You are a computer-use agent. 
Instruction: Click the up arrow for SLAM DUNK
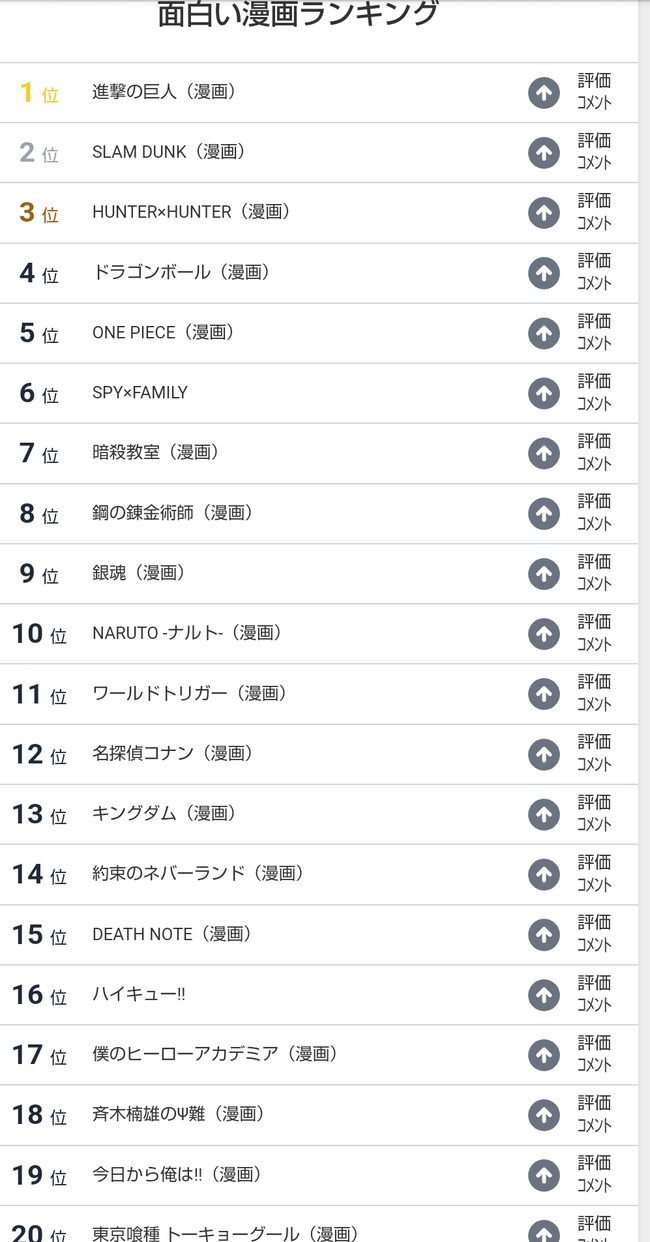[x=544, y=153]
